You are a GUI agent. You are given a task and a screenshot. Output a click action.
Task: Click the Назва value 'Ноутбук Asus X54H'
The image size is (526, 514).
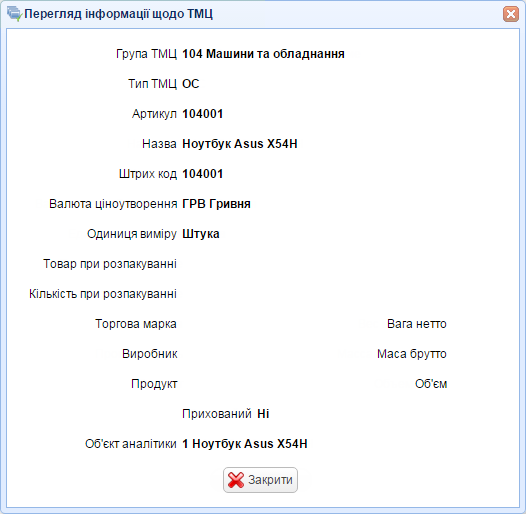(x=240, y=144)
